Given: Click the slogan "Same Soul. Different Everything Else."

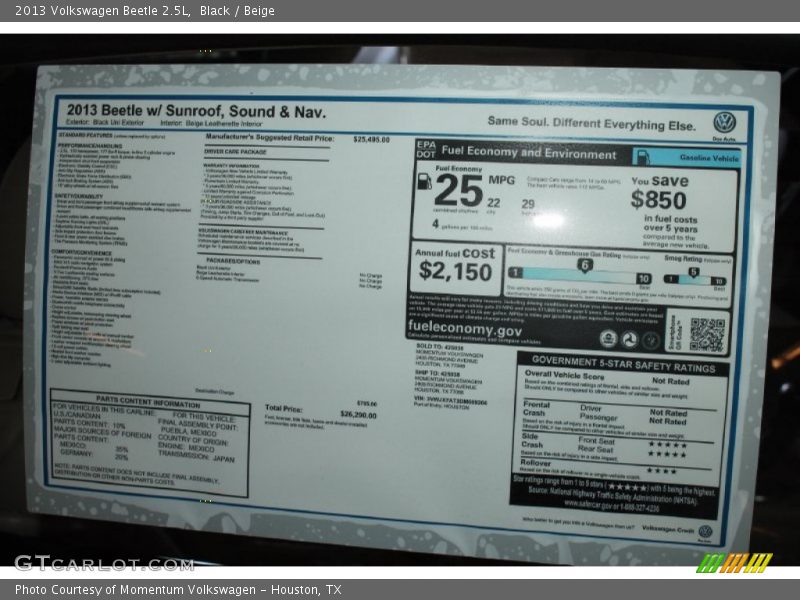Looking at the screenshot, I should (x=592, y=123).
